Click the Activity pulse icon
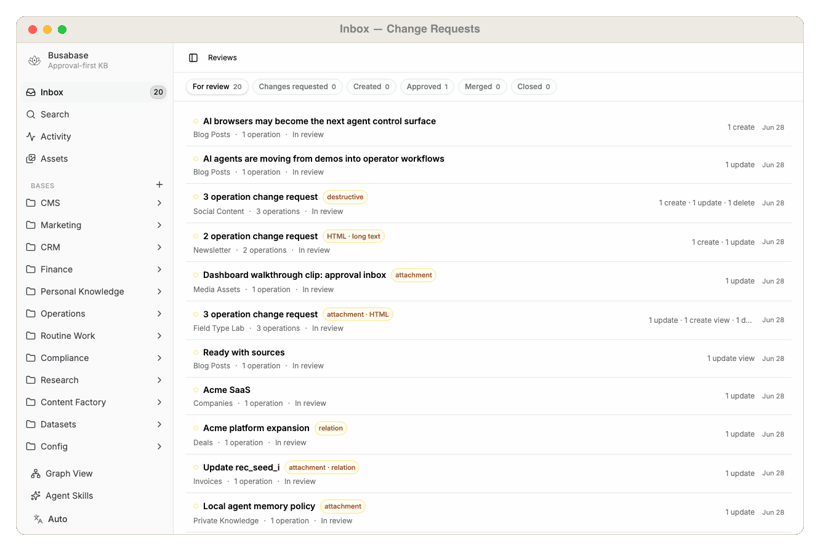Viewport: 820px width, 551px height. coord(31,136)
